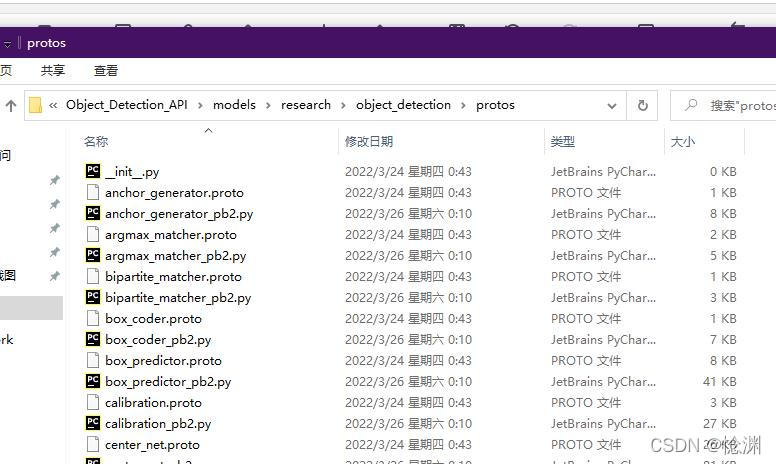
Task: Select the file calibration.proto
Action: click(153, 403)
